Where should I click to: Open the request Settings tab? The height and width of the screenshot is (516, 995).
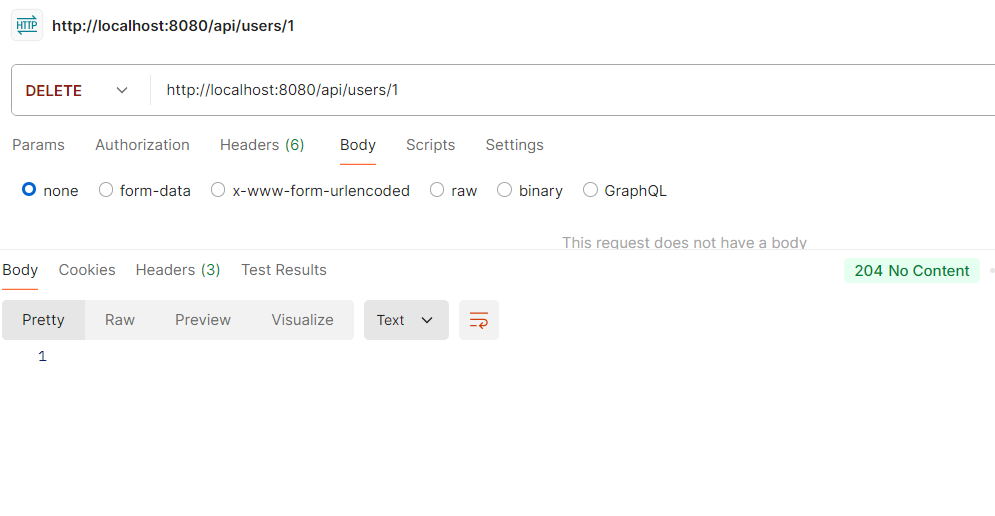coord(514,145)
